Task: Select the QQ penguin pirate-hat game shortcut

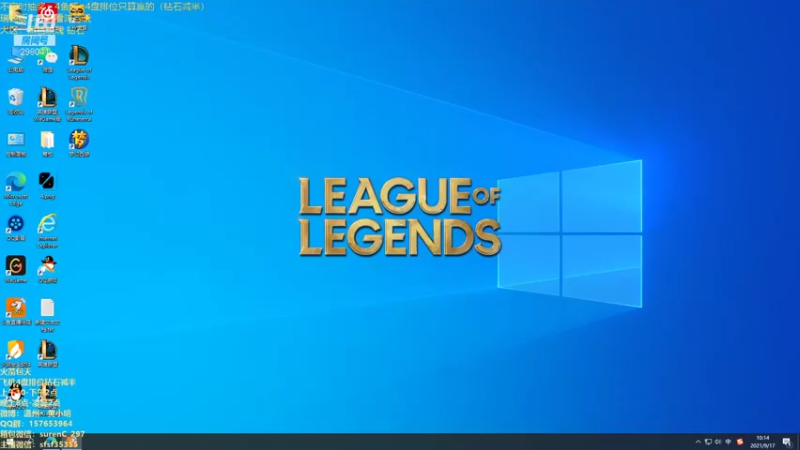Action: [47, 270]
